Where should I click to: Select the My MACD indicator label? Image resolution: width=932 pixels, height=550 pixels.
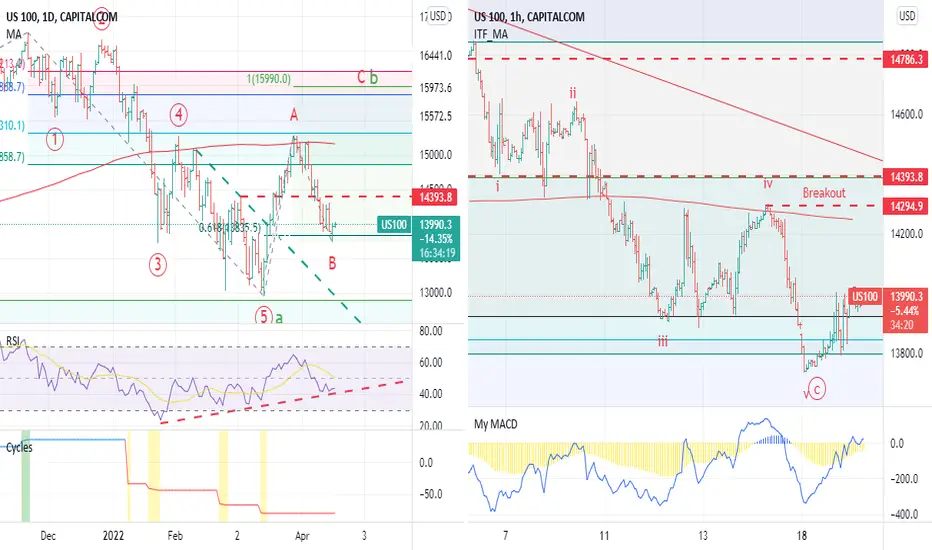(x=496, y=424)
